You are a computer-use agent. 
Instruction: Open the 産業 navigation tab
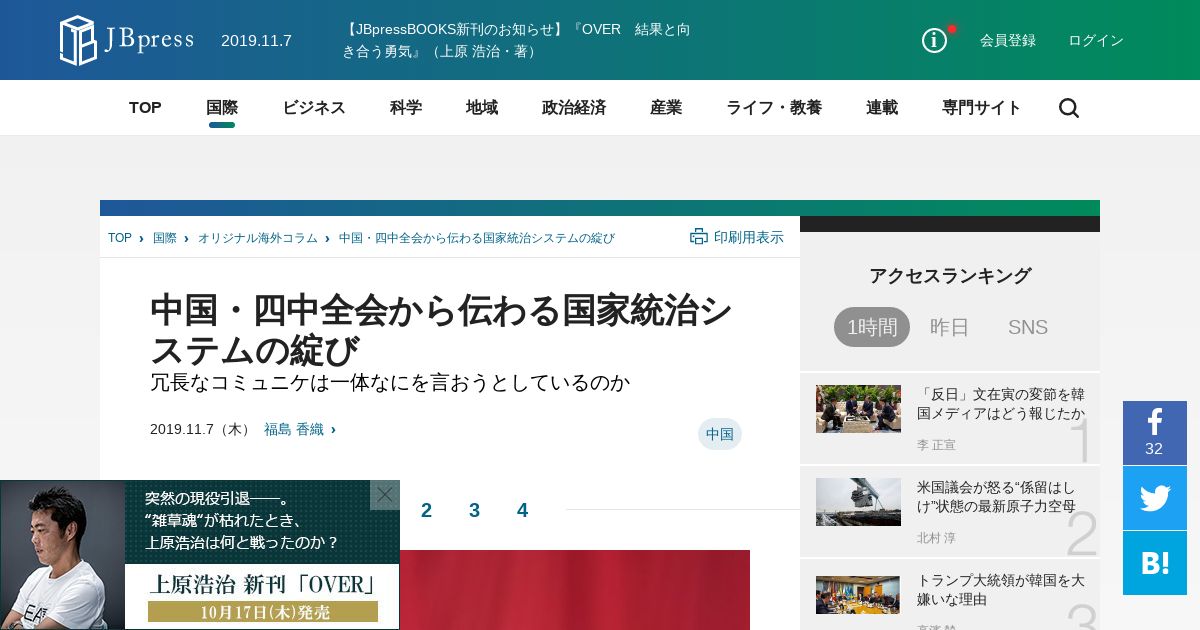click(x=666, y=108)
